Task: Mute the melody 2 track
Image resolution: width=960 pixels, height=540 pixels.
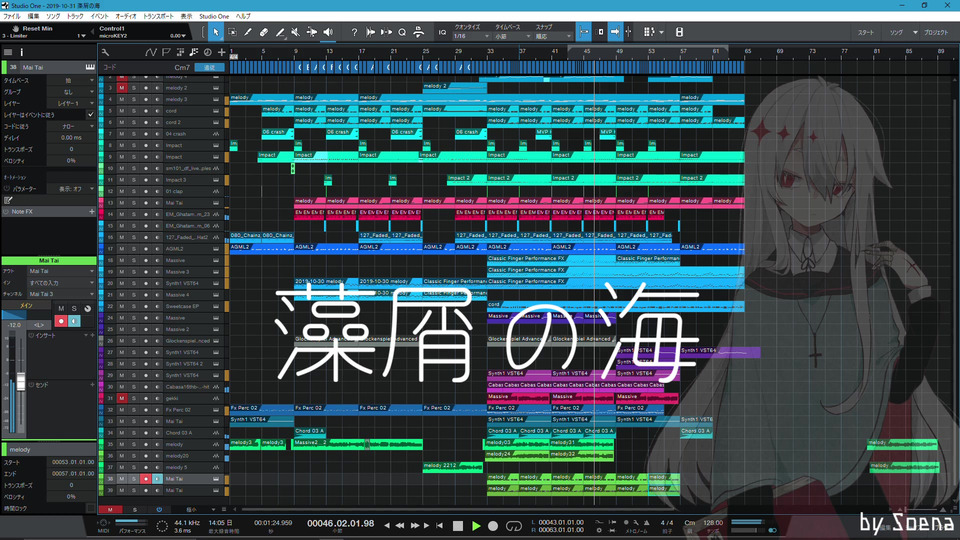Action: (x=122, y=88)
